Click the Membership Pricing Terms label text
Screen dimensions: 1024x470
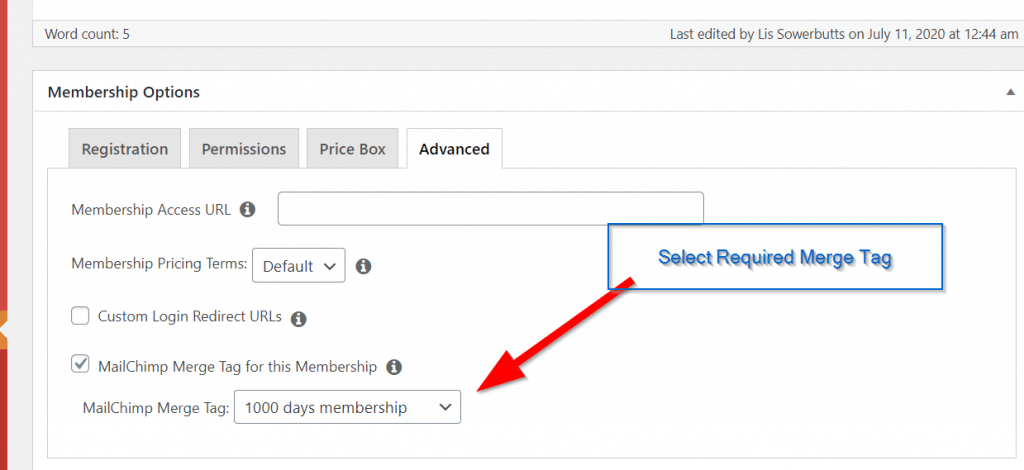click(x=158, y=265)
